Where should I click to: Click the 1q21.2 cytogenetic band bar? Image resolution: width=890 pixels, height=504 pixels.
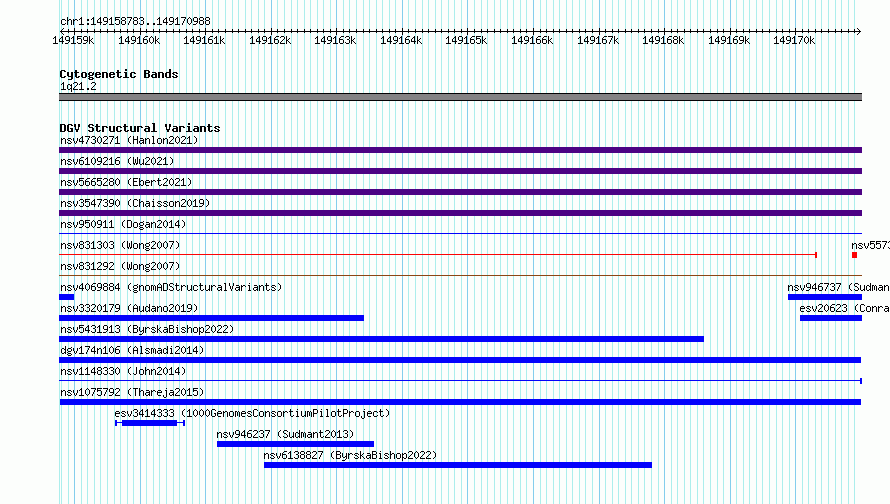[460, 97]
